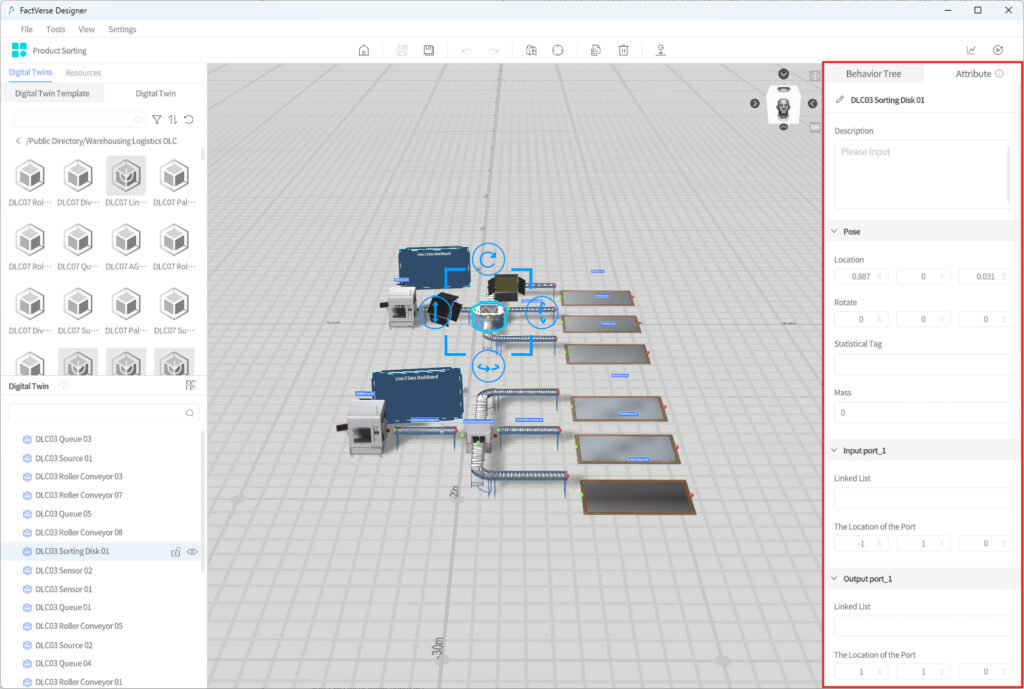Open the statistics chart icon at top right
The height and width of the screenshot is (689, 1024).
click(x=971, y=50)
